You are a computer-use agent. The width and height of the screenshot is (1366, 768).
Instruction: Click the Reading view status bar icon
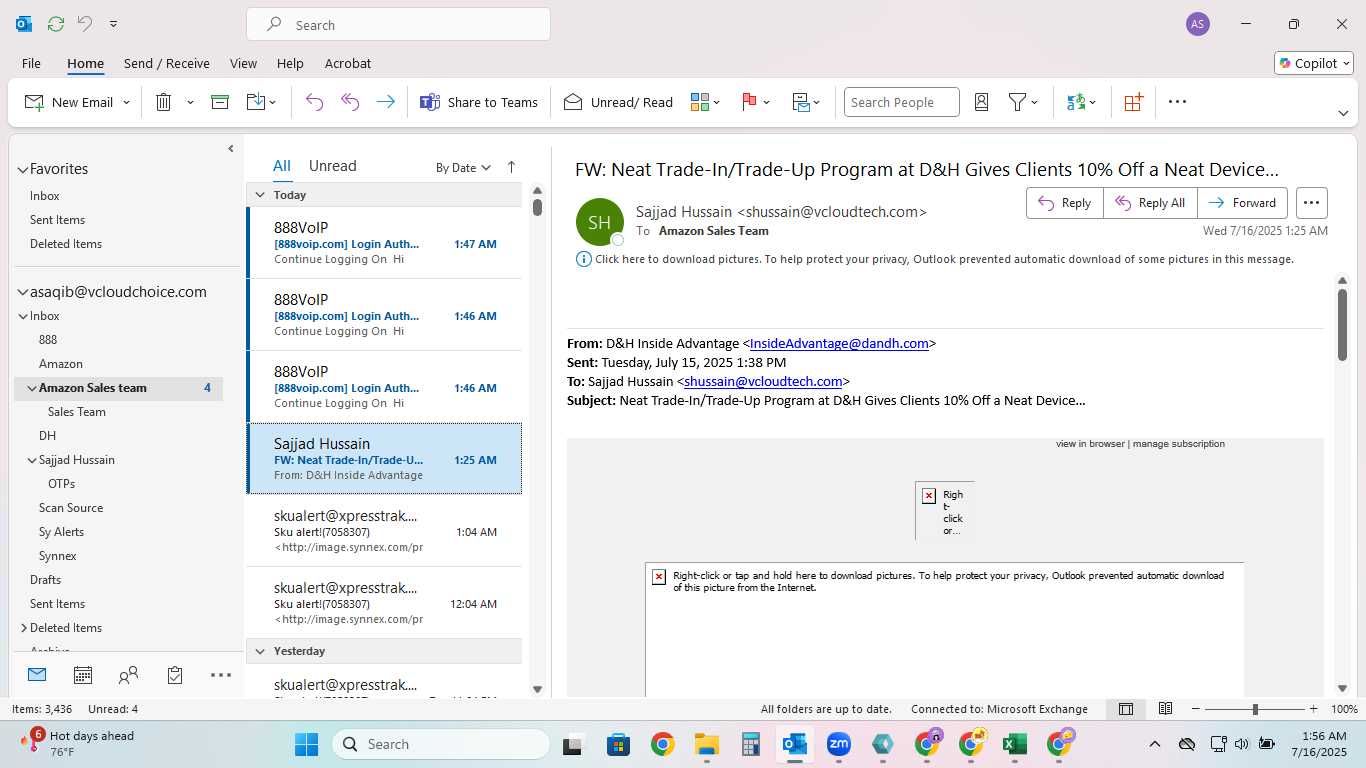pyautogui.click(x=1165, y=709)
